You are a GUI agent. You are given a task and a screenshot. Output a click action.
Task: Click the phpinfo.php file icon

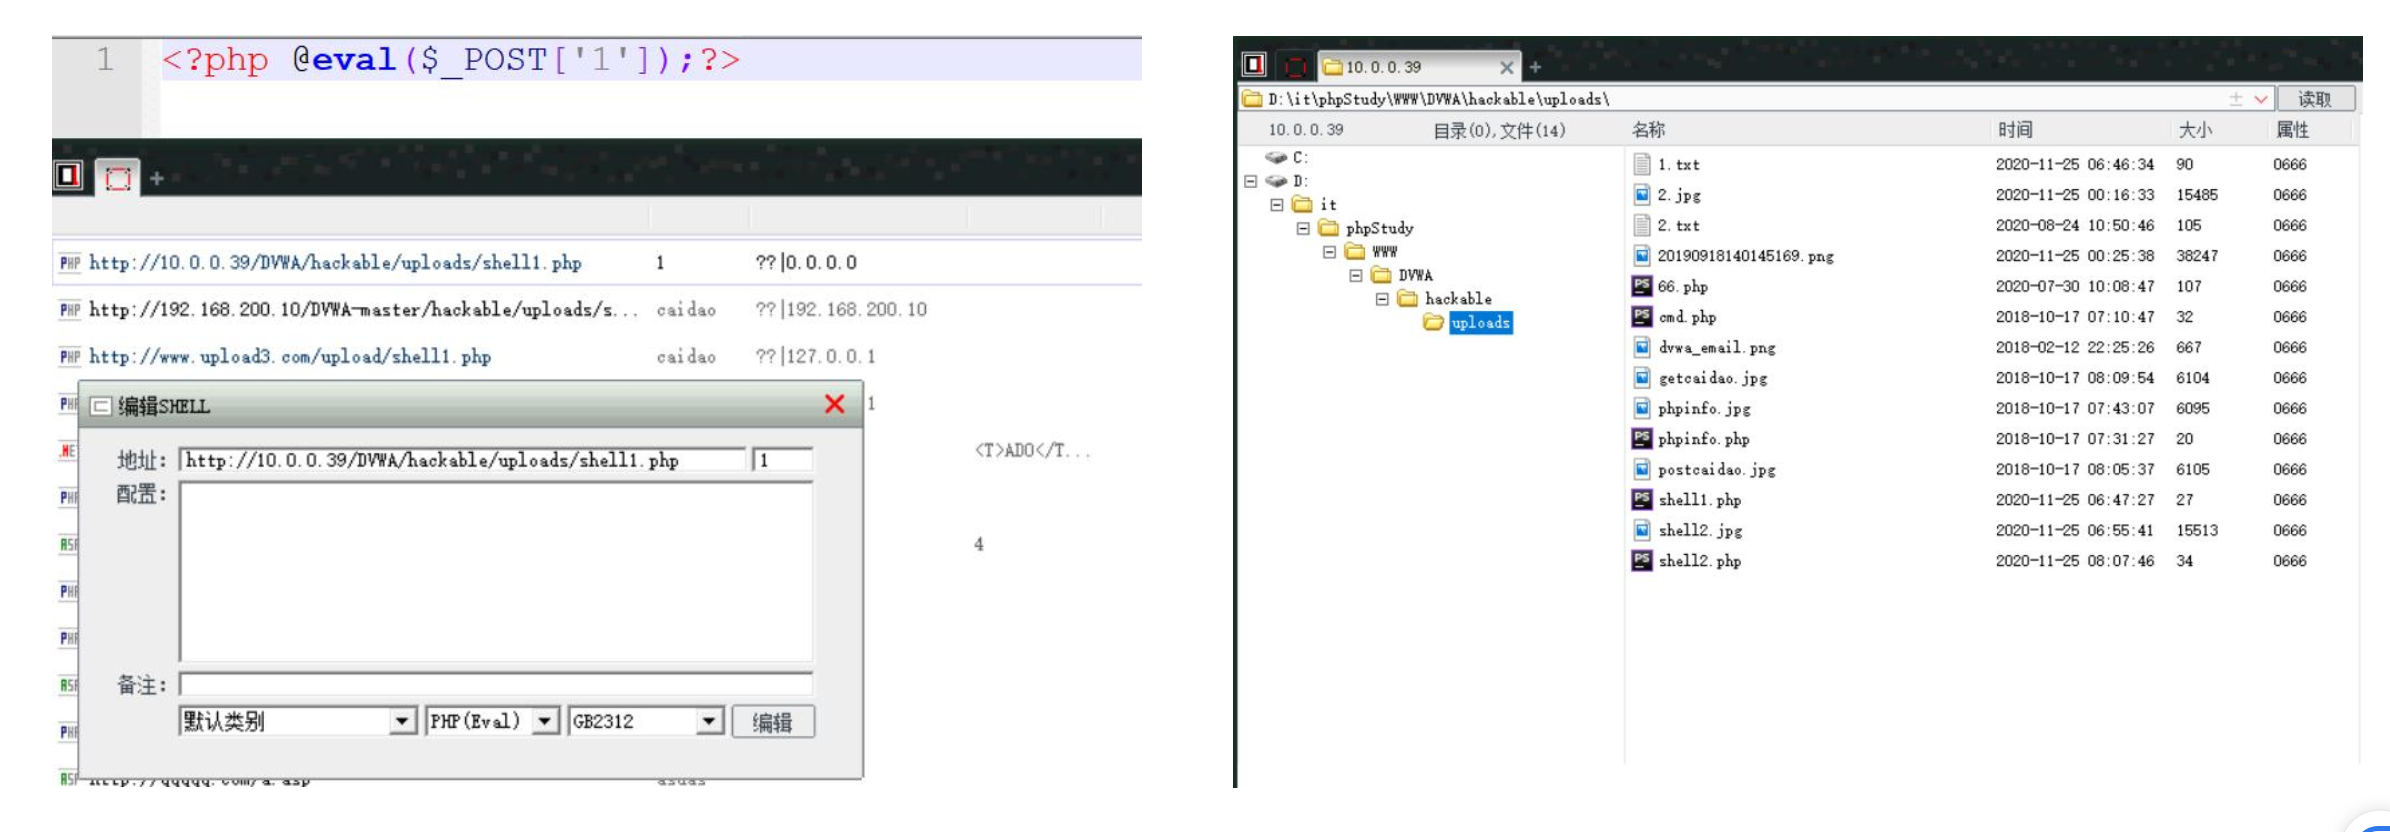1641,439
